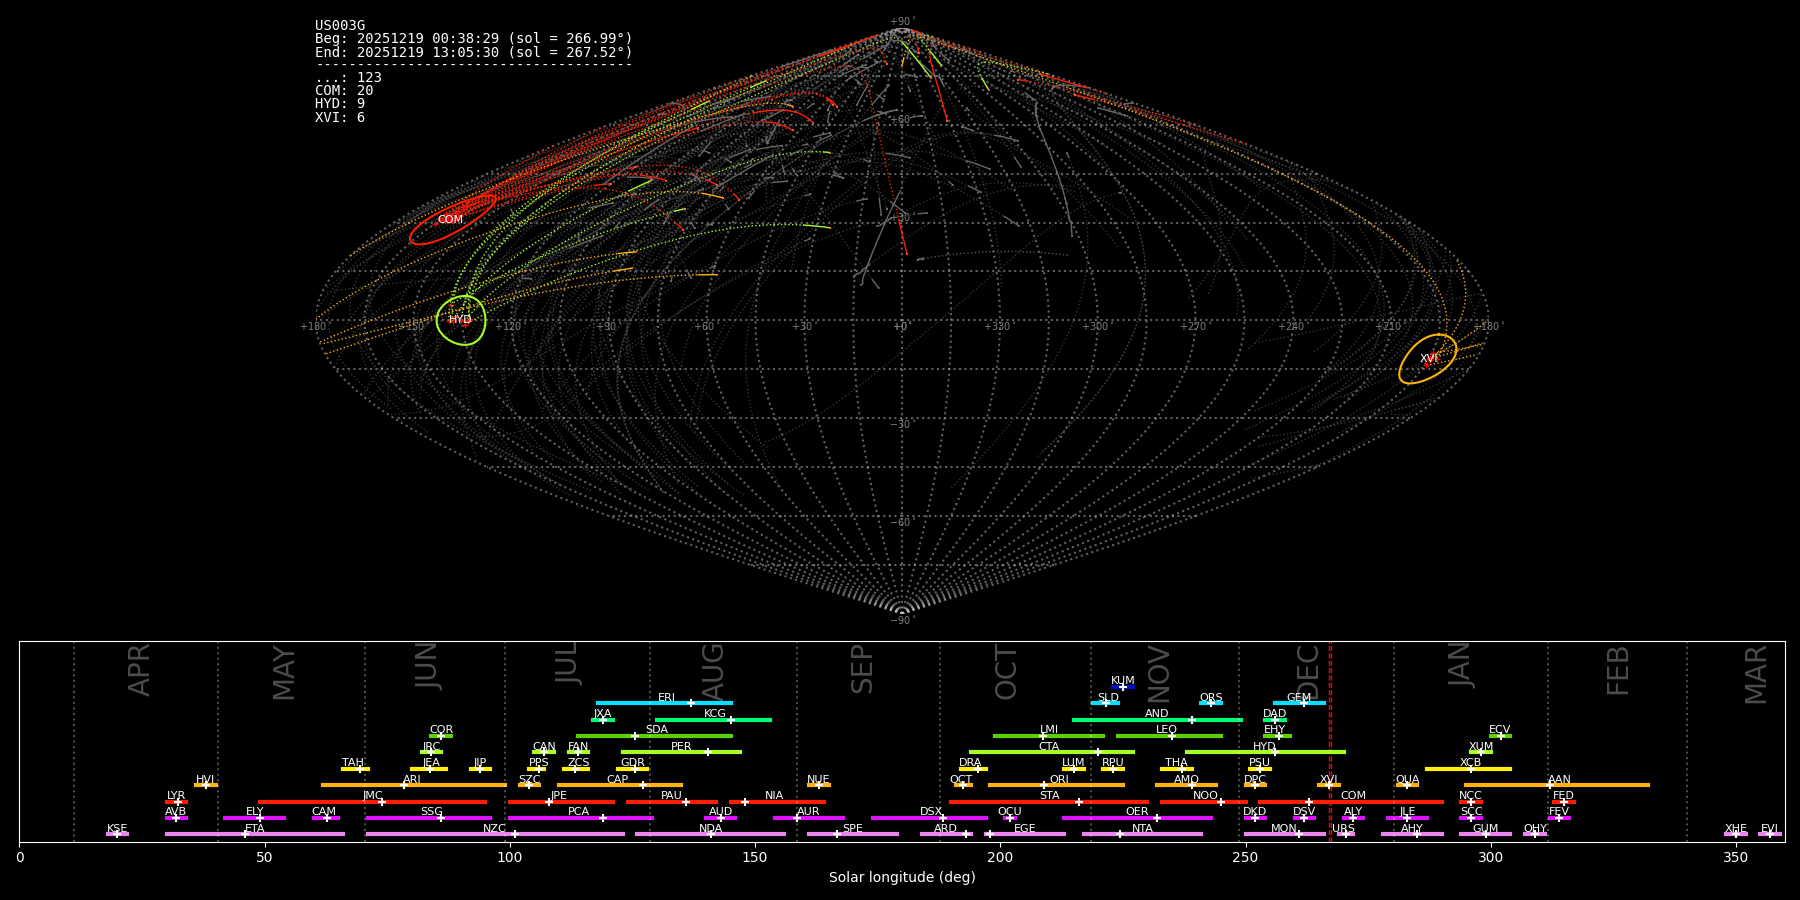Click the 'XVI: 6' count in legend
Viewport: 1800px width, 900px height.
tap(340, 118)
